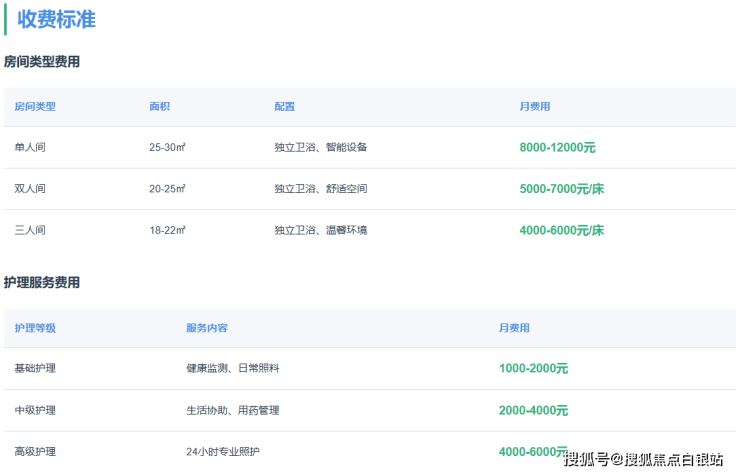Select the 护理服务费用 section title

click(x=42, y=283)
